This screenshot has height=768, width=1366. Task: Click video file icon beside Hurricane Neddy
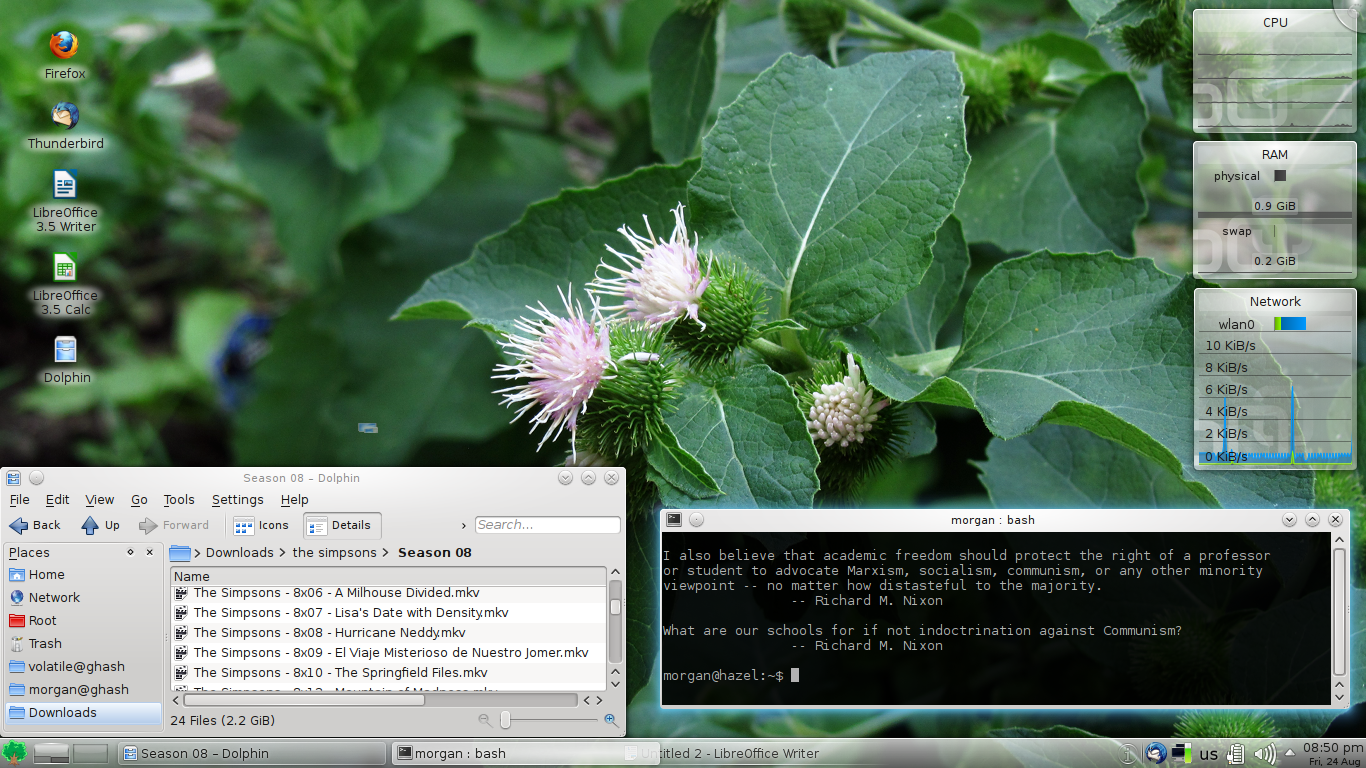coord(182,632)
